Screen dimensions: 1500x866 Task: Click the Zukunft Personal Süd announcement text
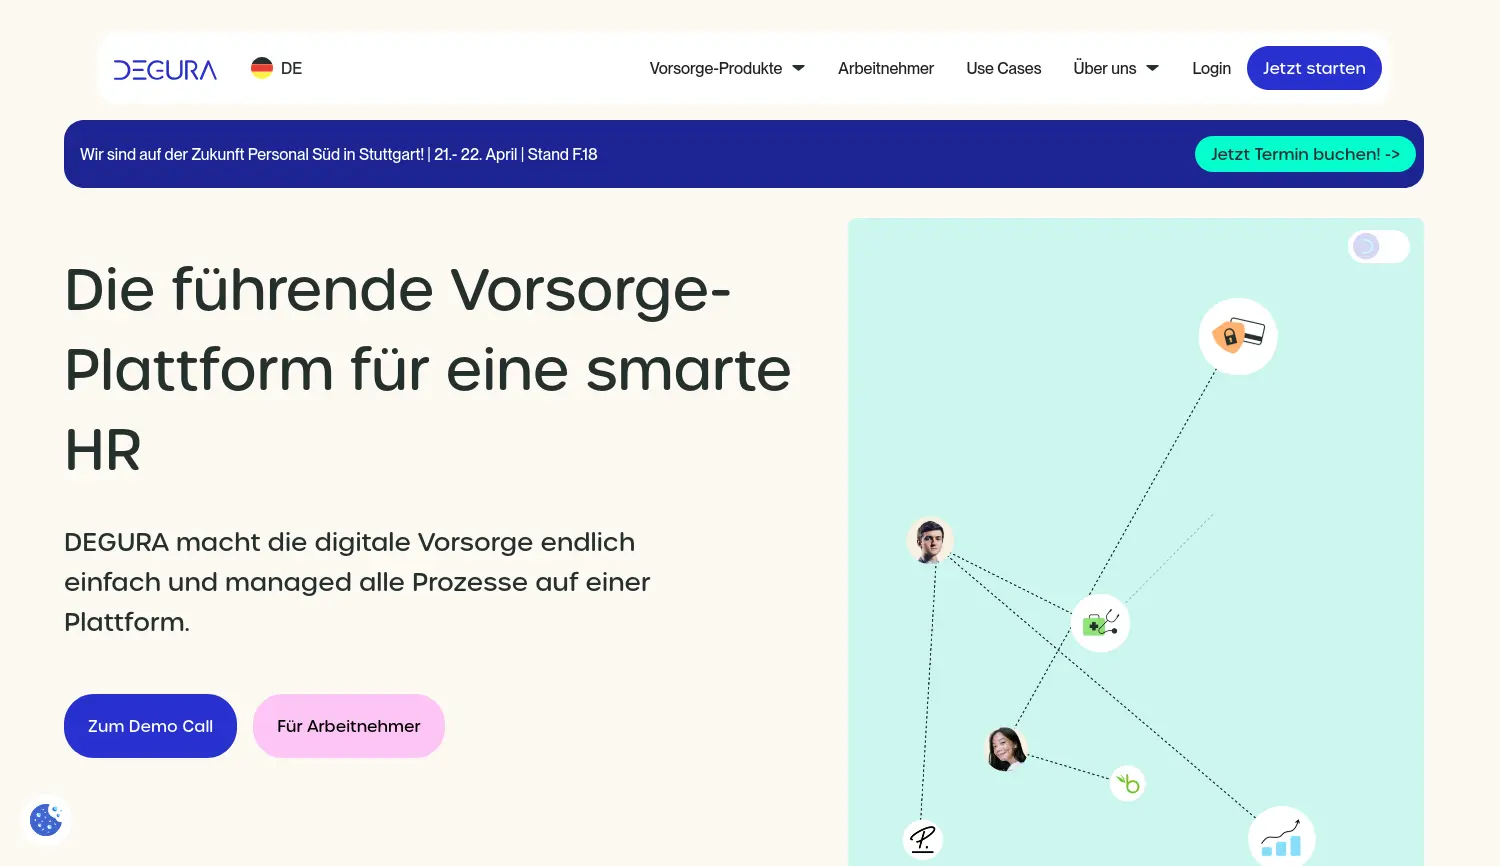[x=339, y=154]
